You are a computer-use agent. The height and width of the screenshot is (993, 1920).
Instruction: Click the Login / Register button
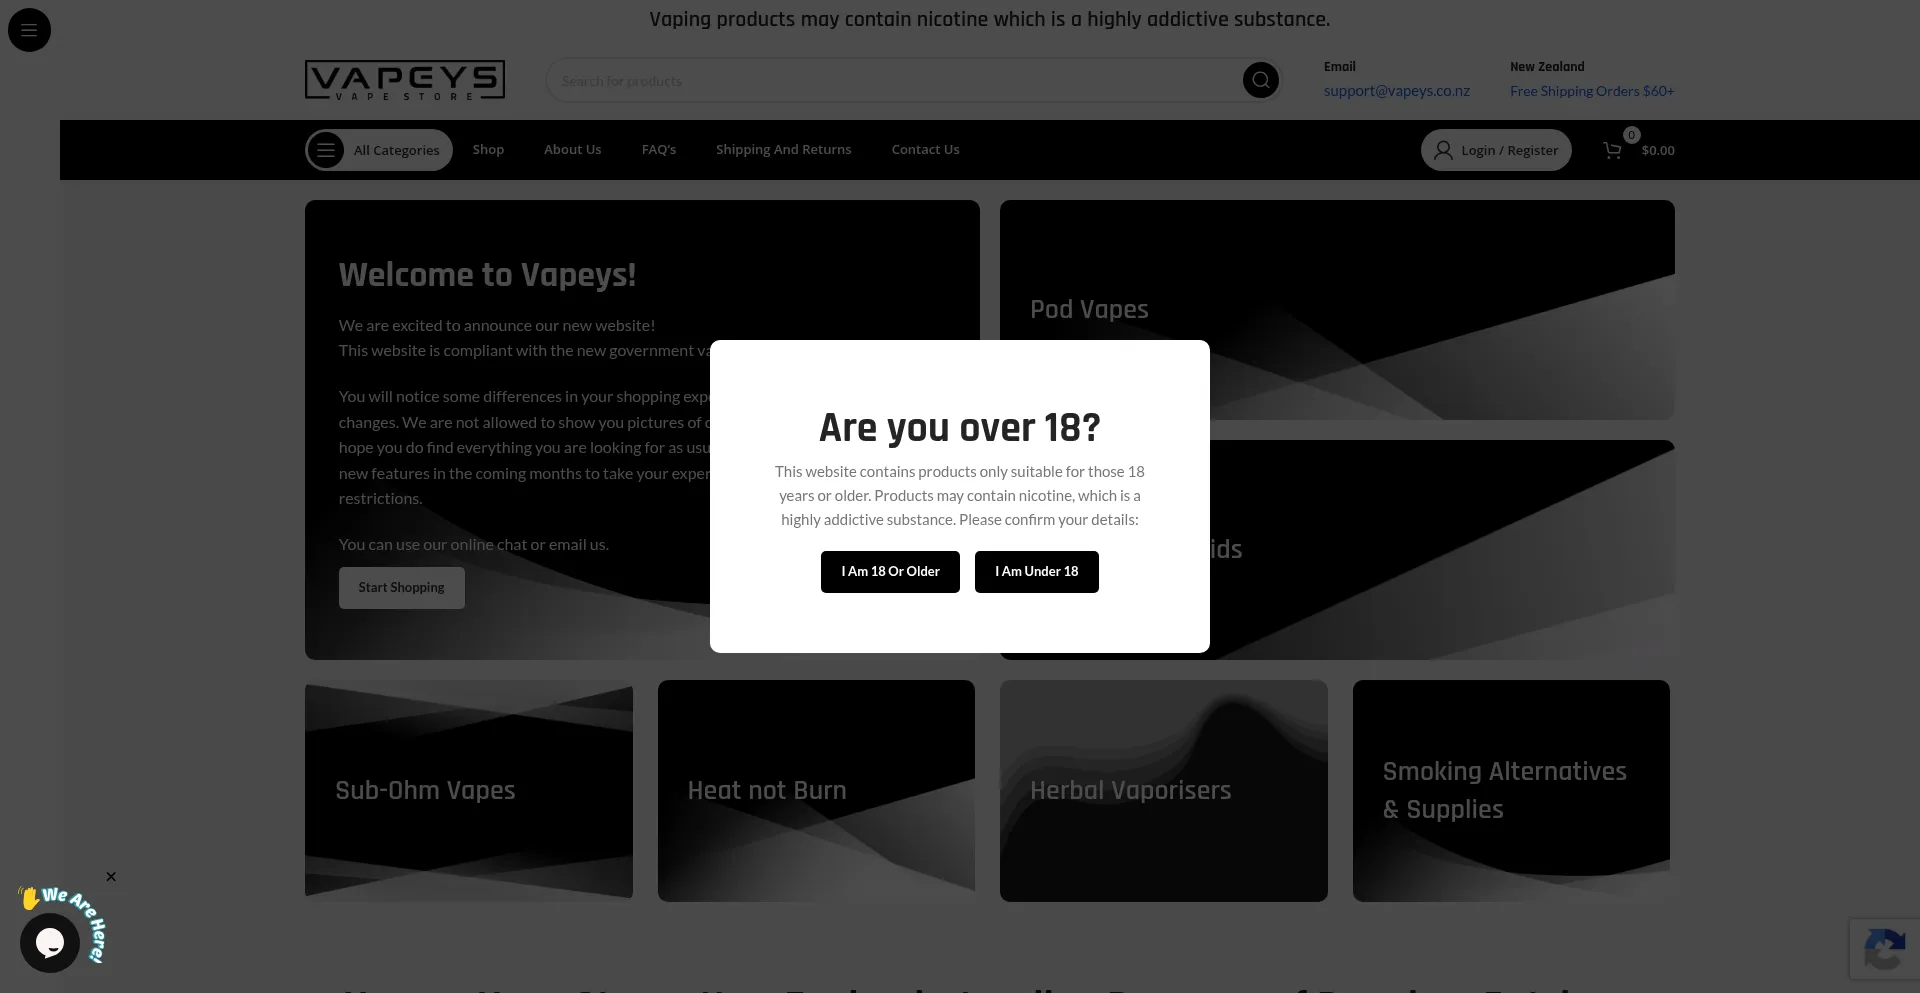(1496, 150)
